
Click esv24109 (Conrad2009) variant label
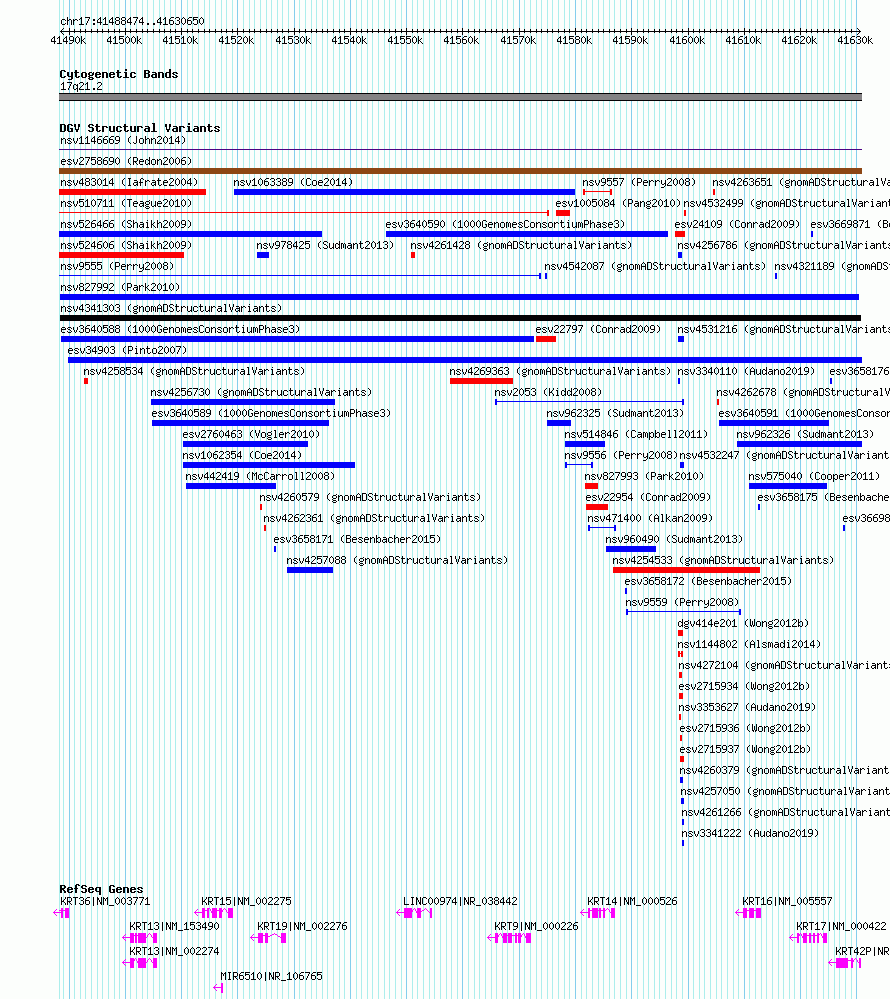click(737, 224)
